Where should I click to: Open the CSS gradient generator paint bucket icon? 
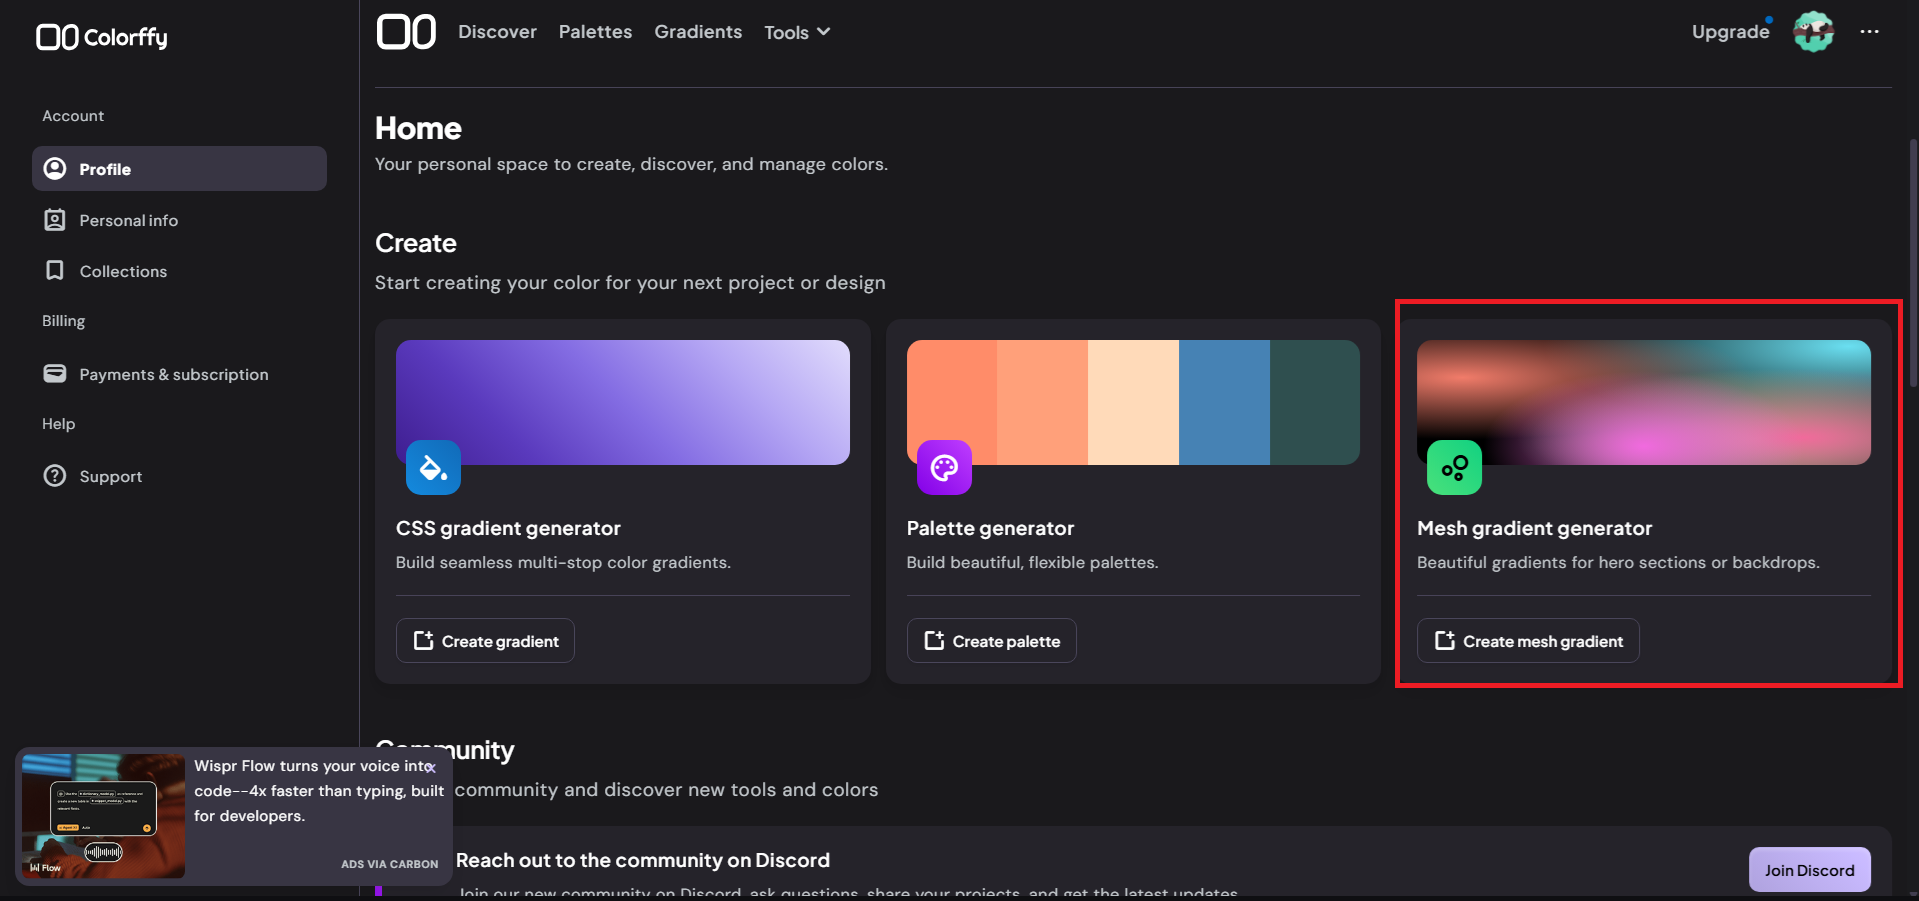tap(433, 467)
